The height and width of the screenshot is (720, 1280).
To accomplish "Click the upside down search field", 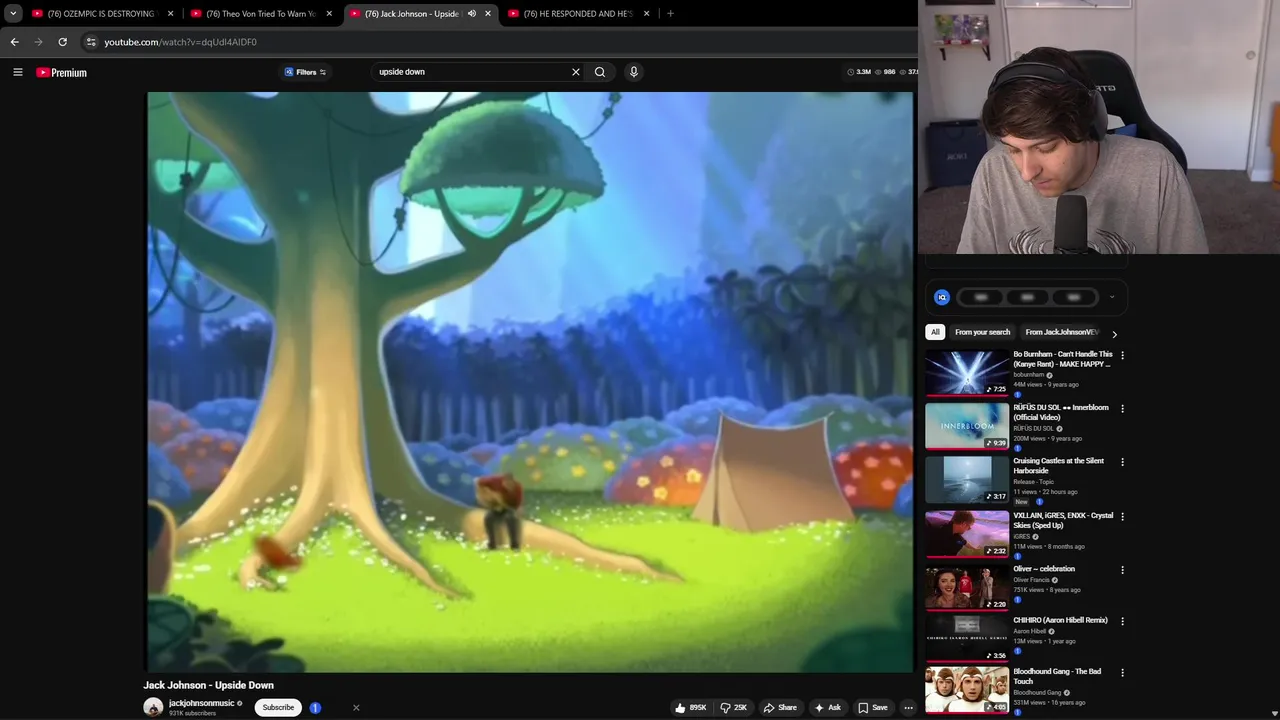I will (470, 72).
